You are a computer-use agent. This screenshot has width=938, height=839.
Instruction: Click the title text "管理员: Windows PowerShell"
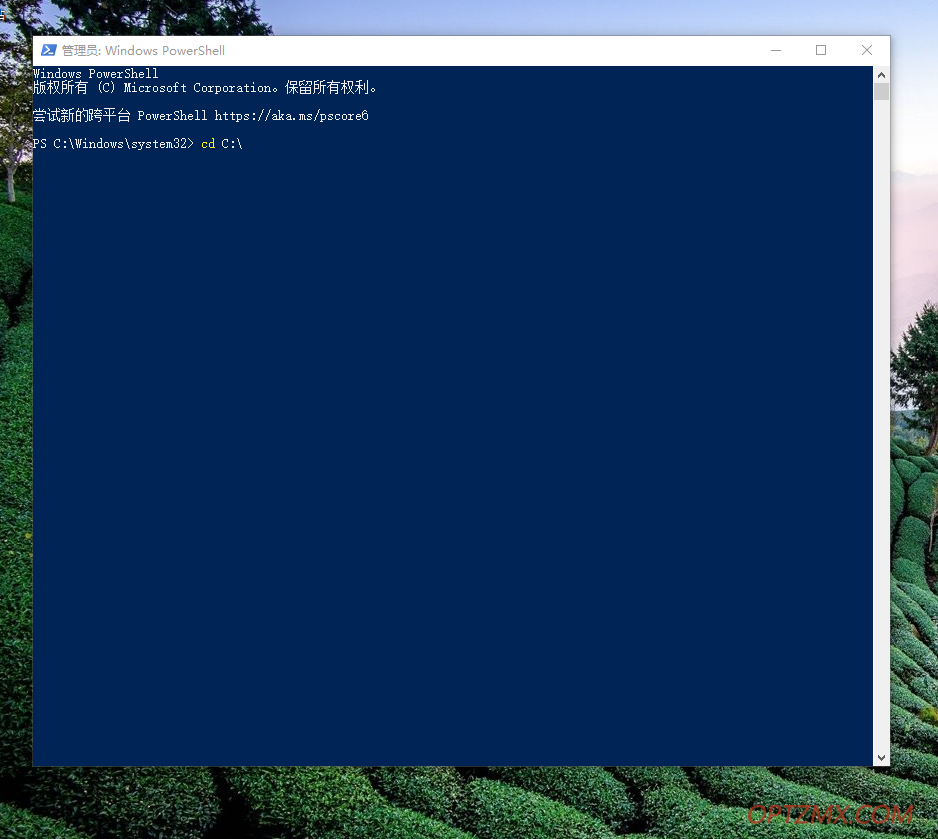[x=144, y=51]
